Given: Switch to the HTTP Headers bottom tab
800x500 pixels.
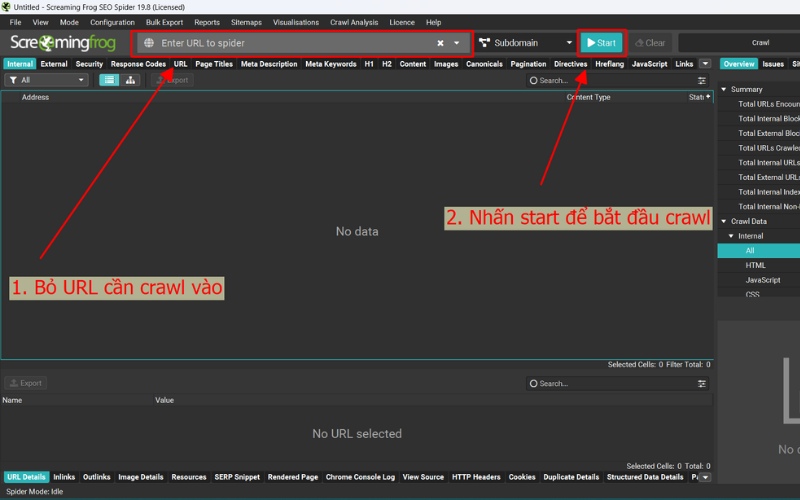Looking at the screenshot, I should click(x=476, y=477).
